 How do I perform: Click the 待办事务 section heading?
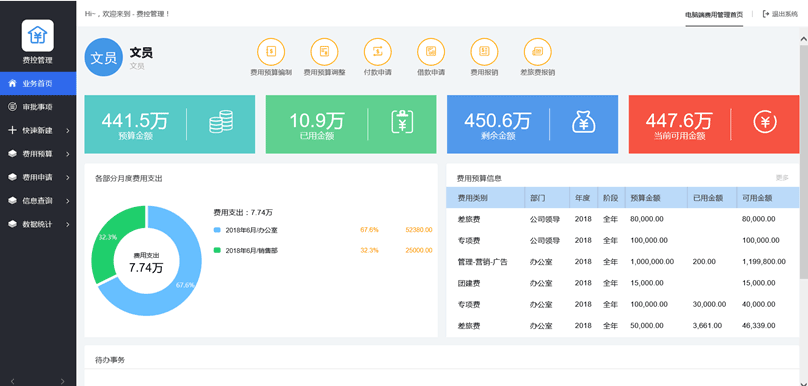point(110,360)
